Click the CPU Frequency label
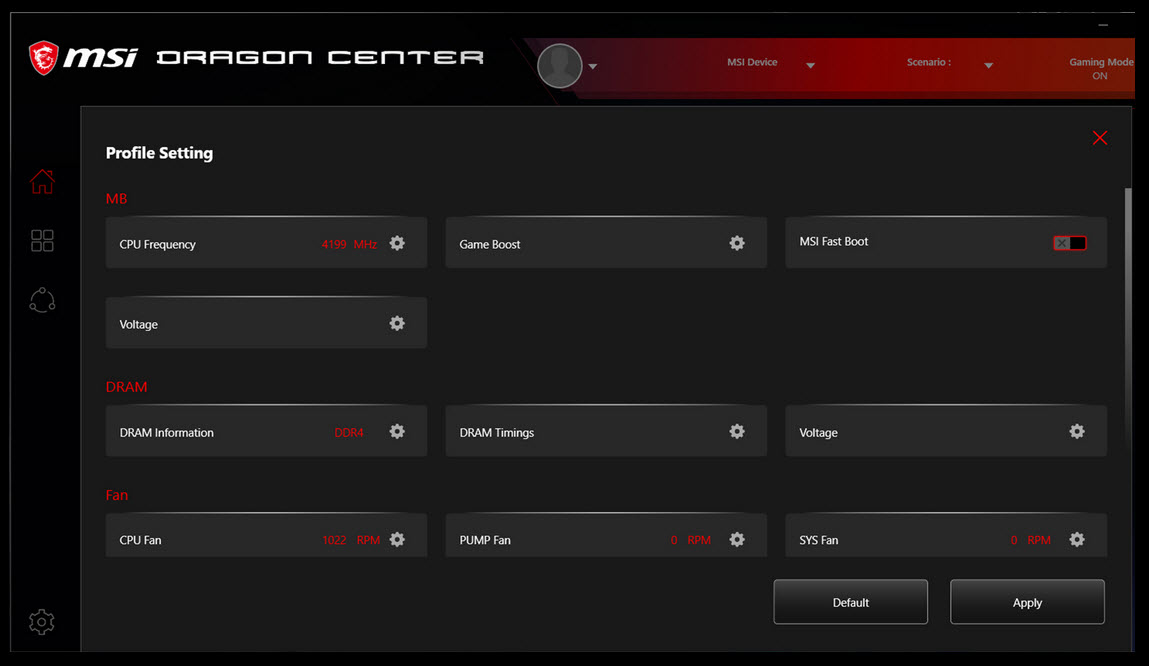 point(158,245)
